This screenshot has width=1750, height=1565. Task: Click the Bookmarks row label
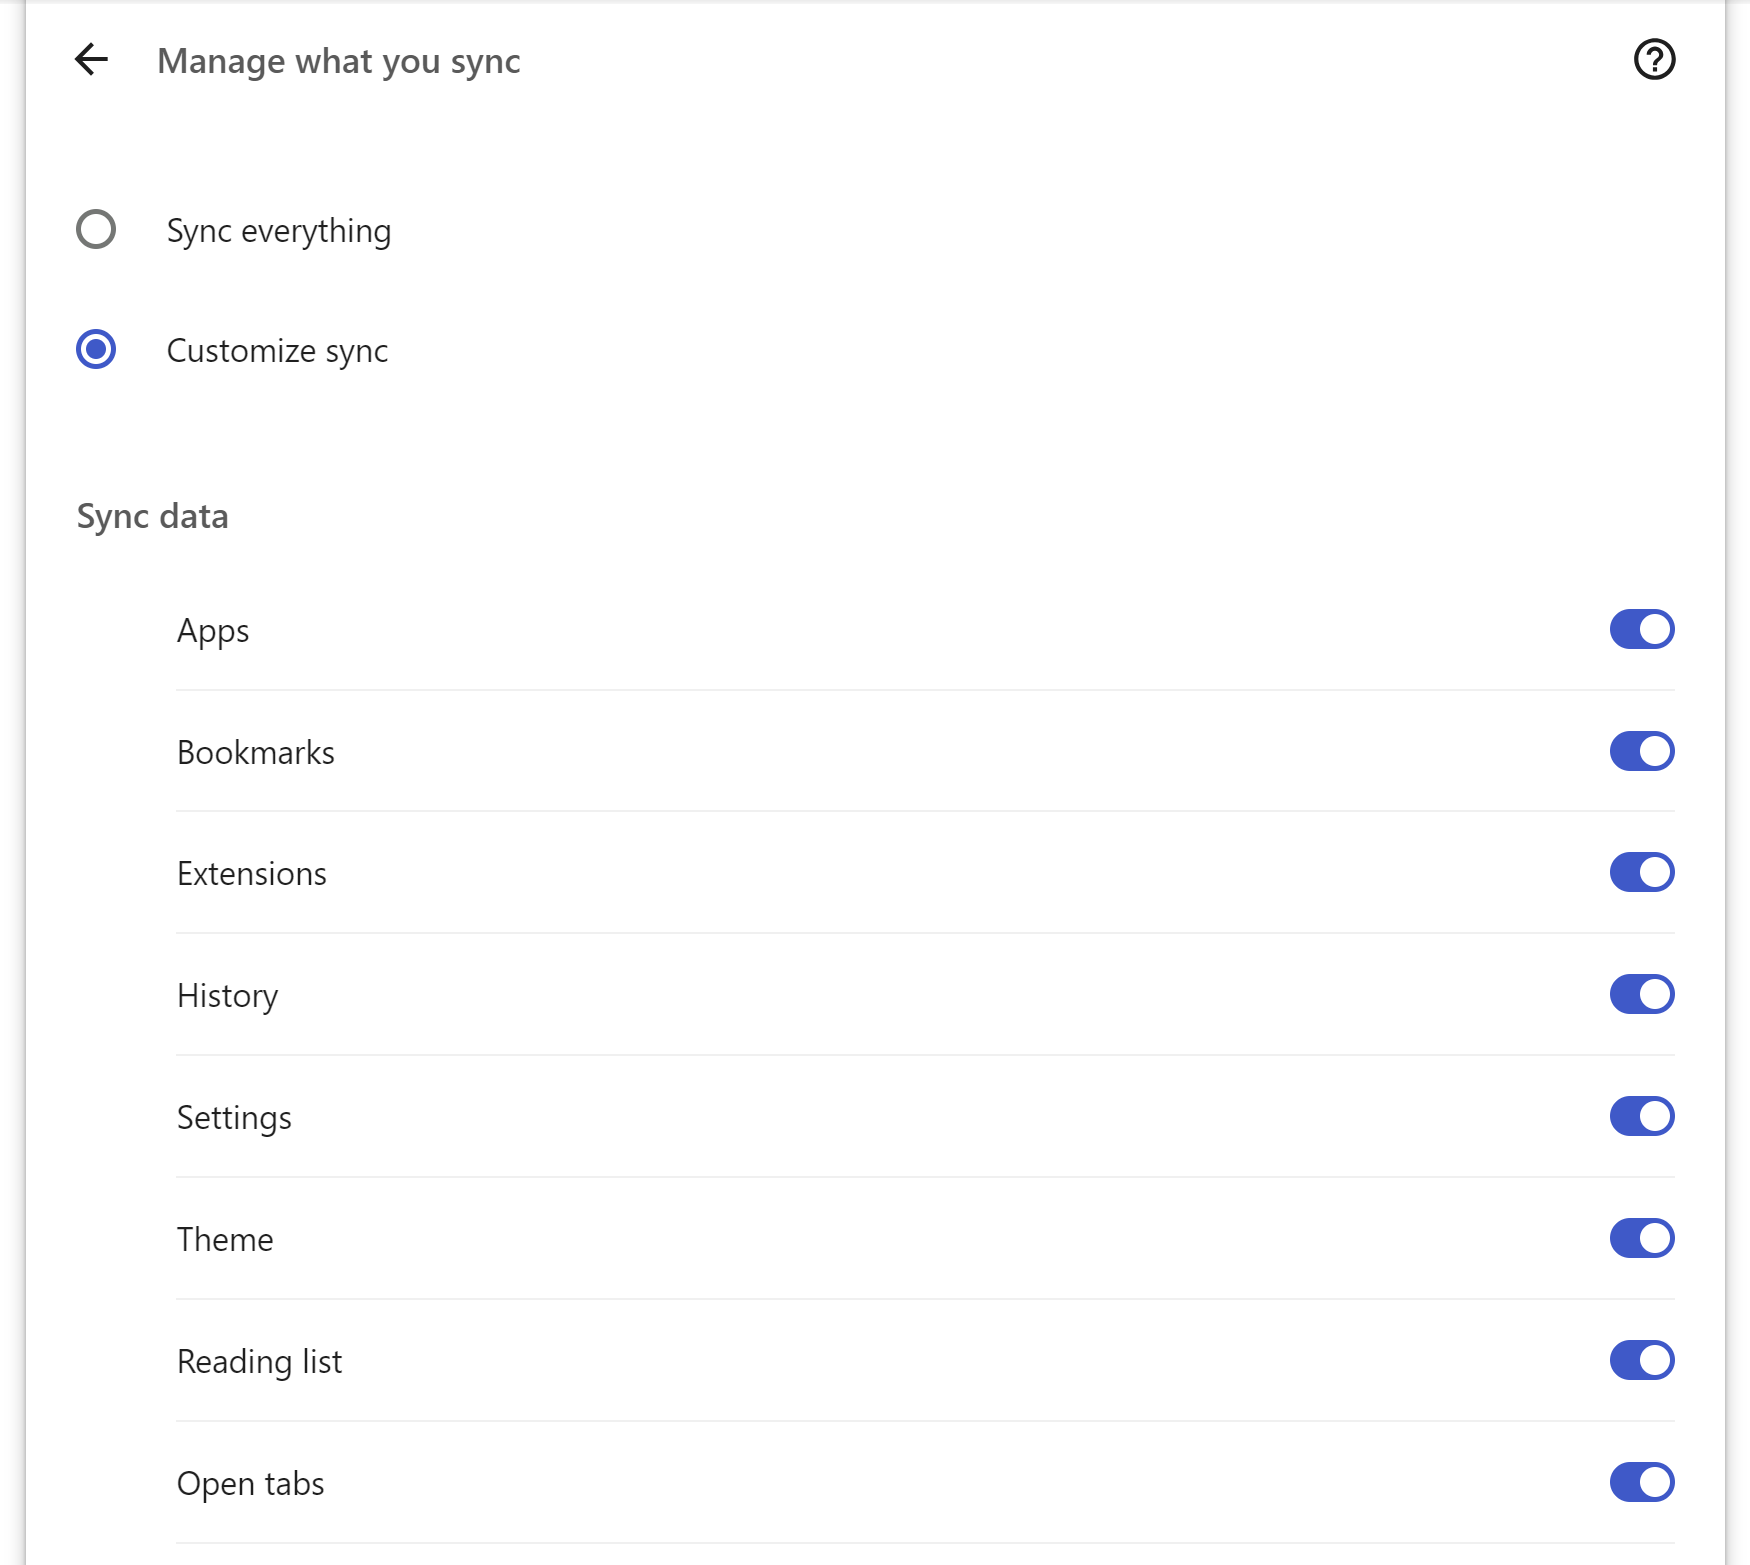click(256, 752)
